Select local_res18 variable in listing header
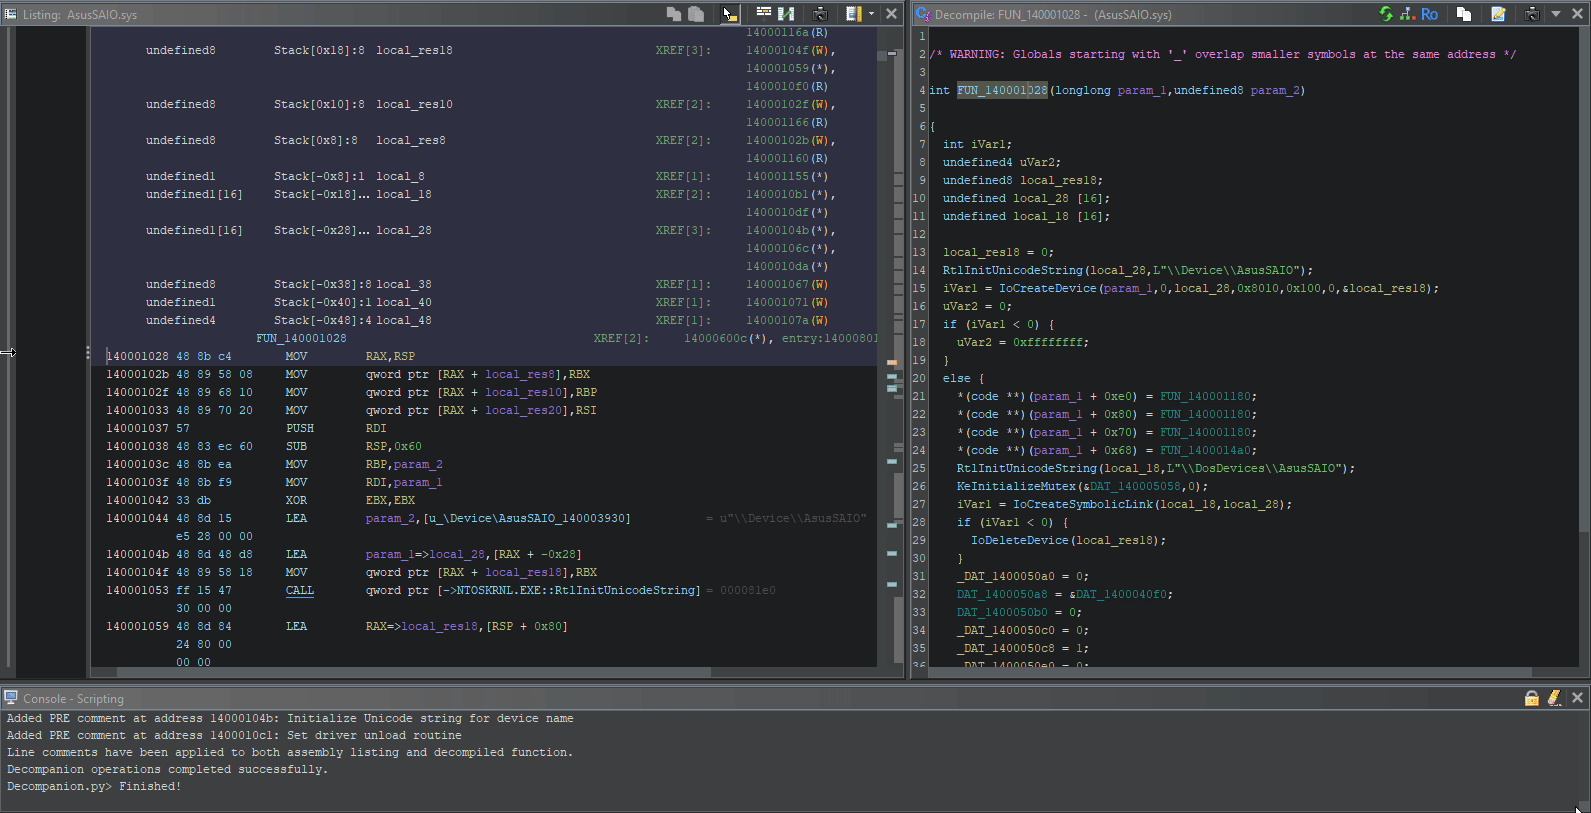Viewport: 1591px width, 813px height. 414,50
